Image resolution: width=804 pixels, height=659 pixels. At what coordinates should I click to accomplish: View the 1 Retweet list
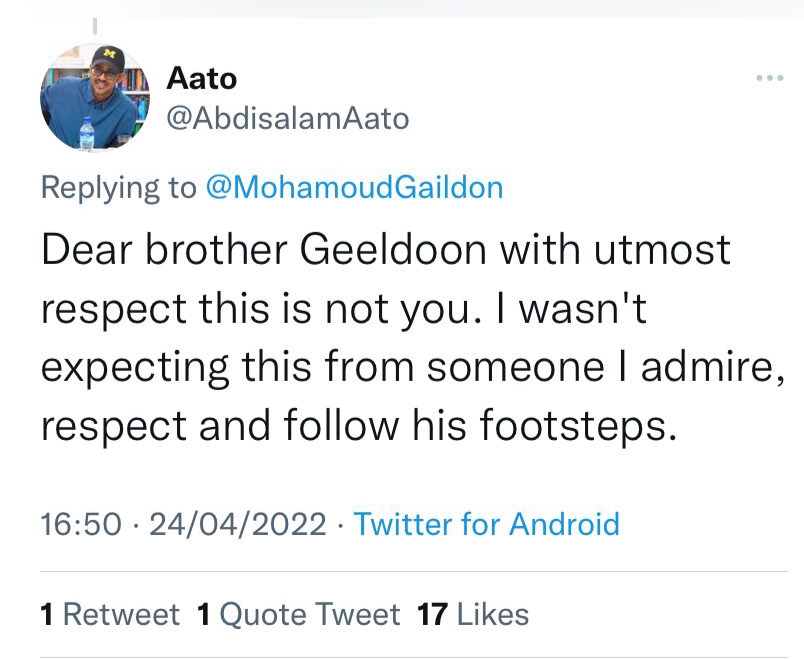click(x=110, y=613)
